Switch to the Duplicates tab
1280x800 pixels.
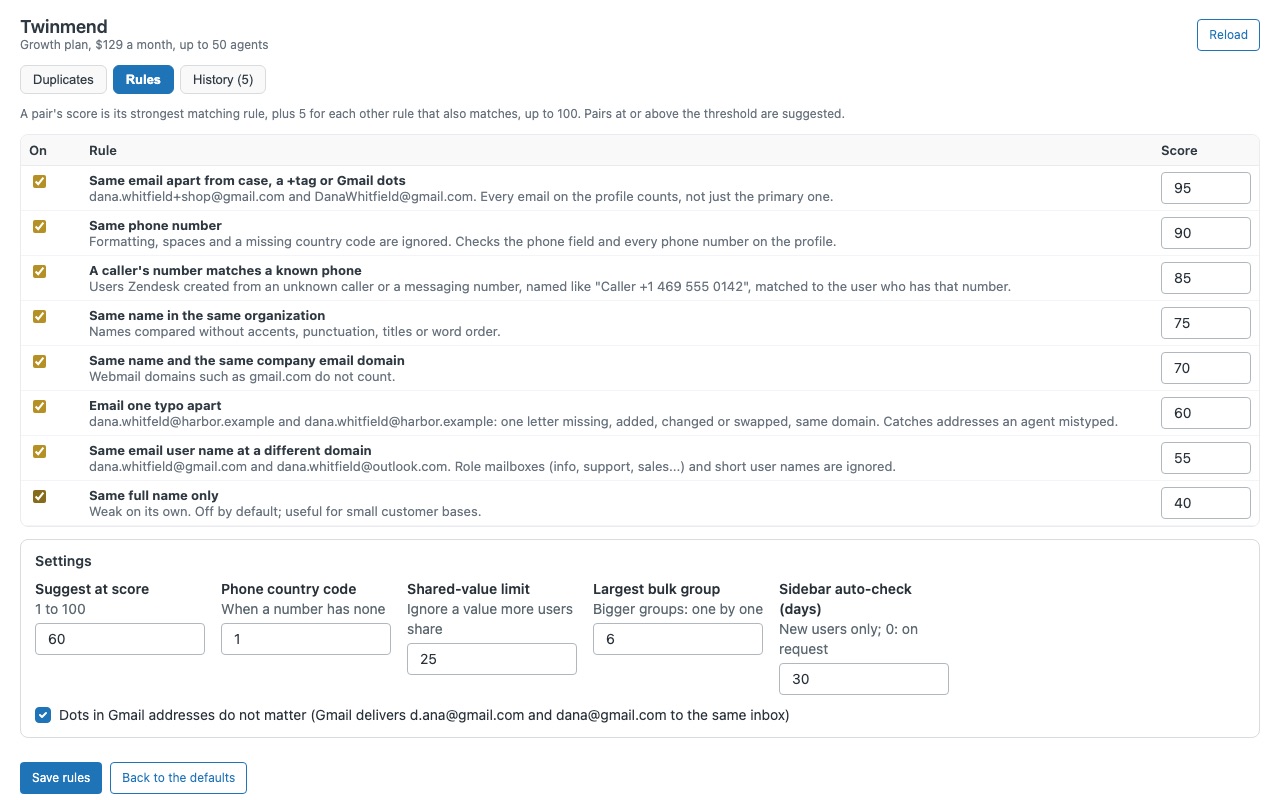[63, 79]
